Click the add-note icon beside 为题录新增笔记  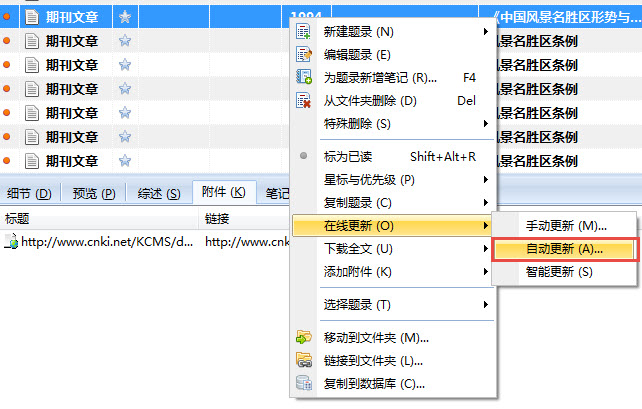pos(304,77)
